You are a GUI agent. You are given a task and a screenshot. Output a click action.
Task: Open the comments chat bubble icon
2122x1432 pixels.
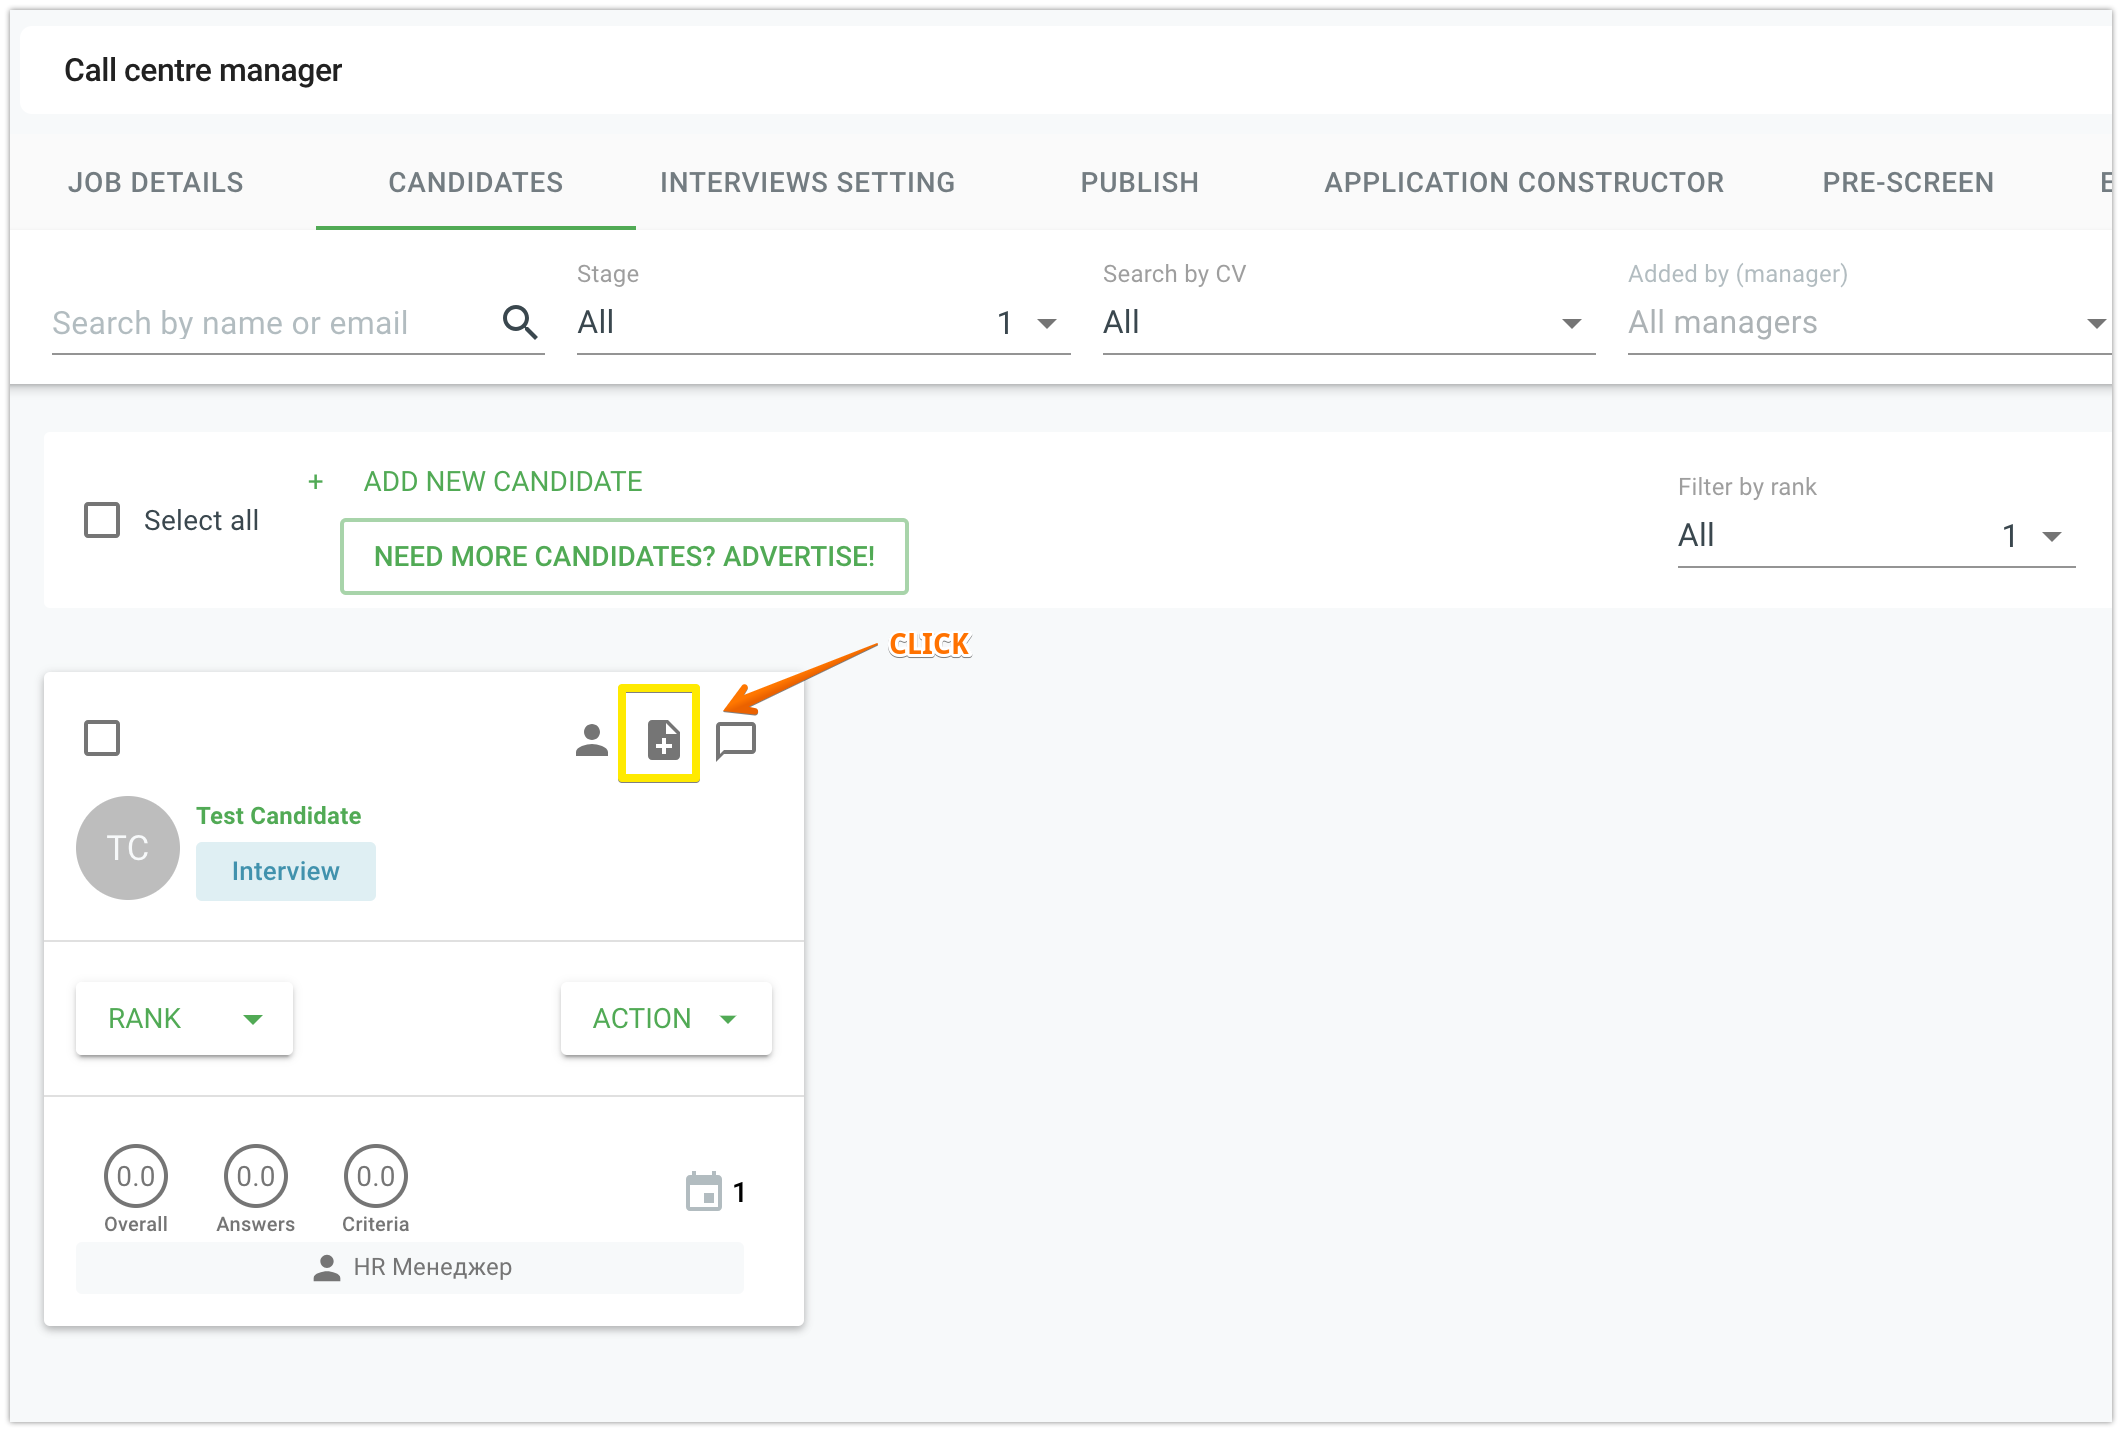click(x=736, y=740)
